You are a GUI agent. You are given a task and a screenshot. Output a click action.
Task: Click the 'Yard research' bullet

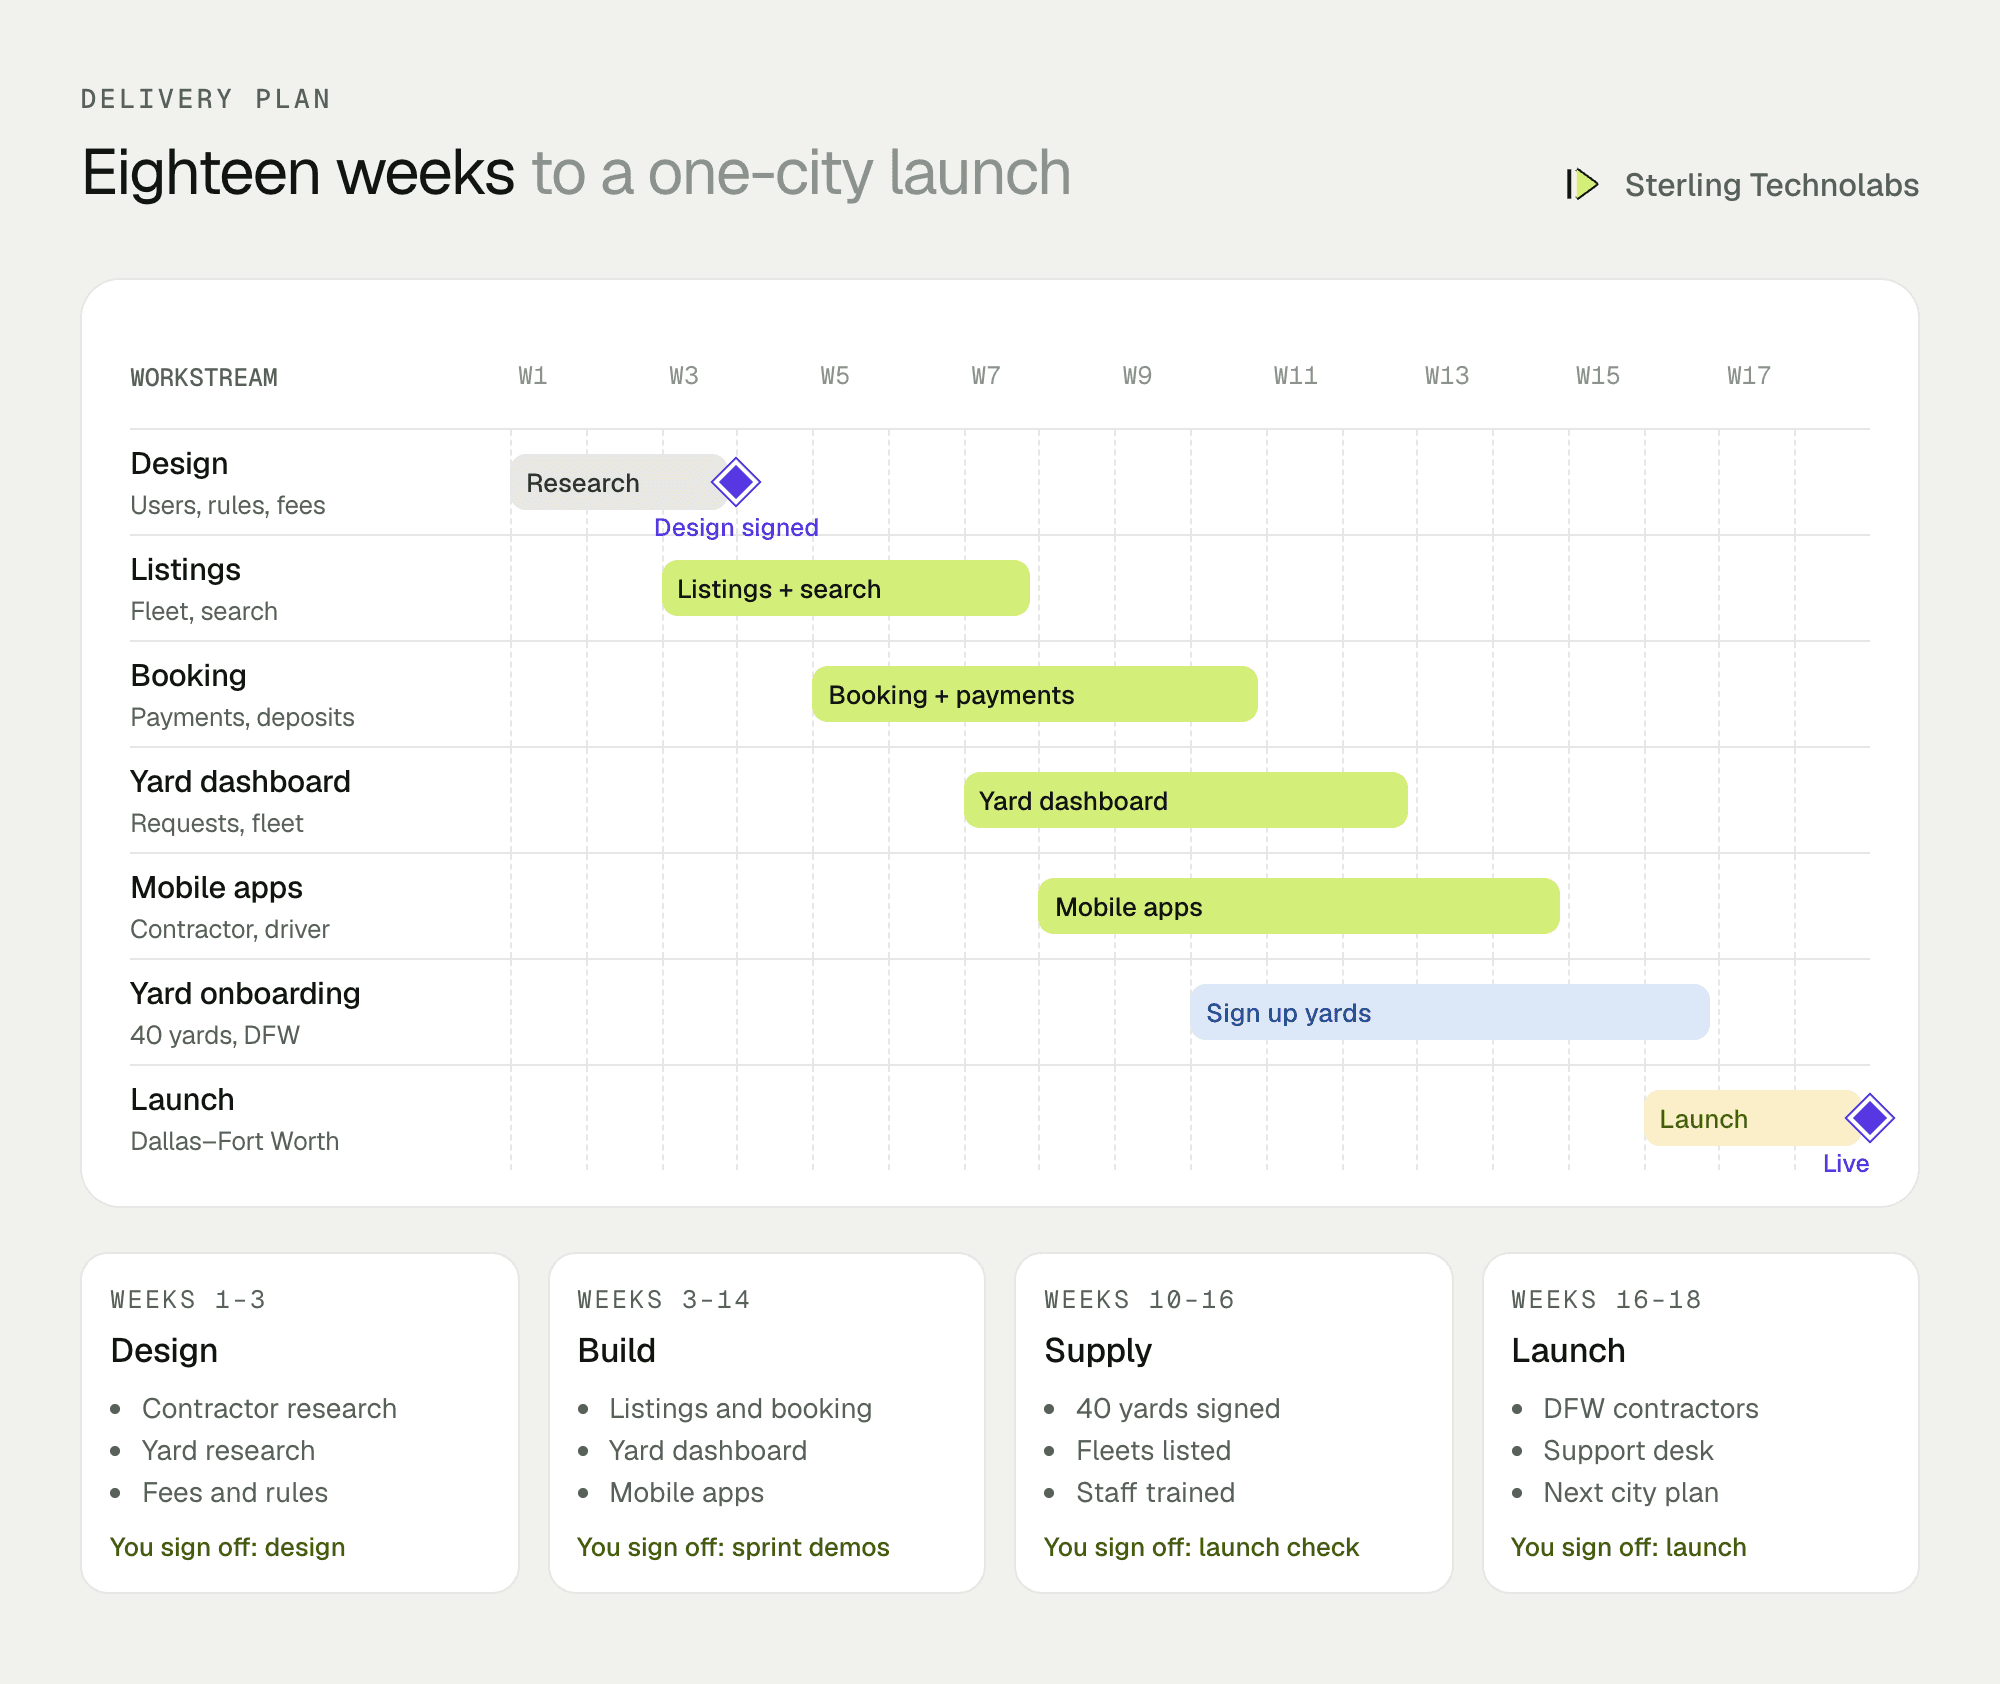[x=228, y=1450]
